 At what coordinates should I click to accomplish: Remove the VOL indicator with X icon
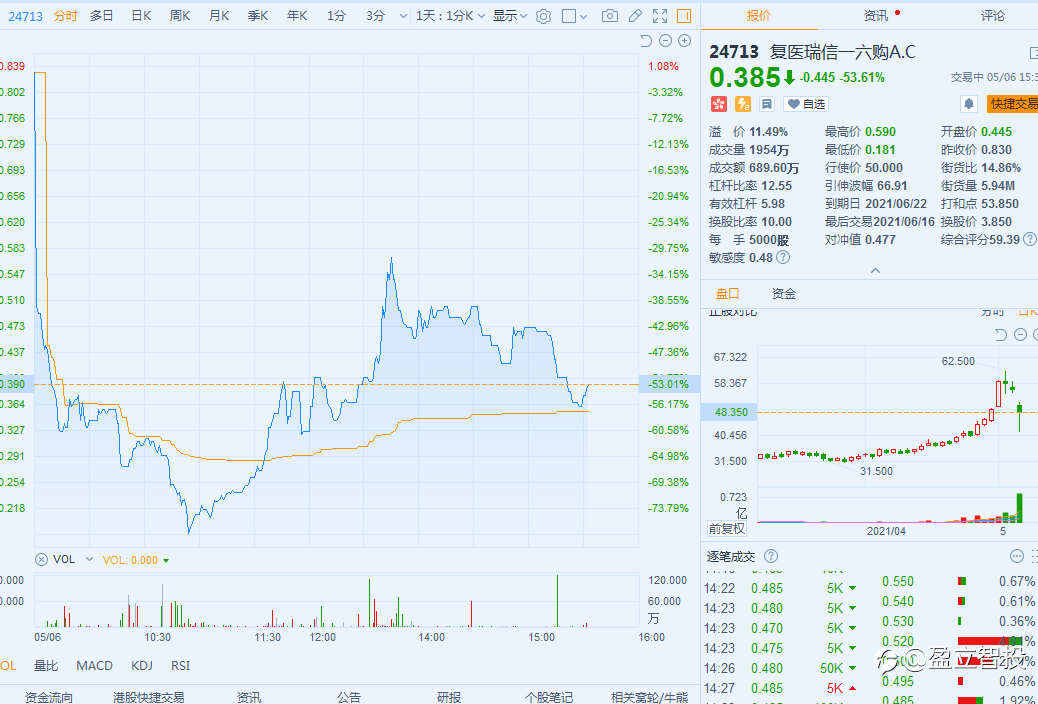coord(42,560)
